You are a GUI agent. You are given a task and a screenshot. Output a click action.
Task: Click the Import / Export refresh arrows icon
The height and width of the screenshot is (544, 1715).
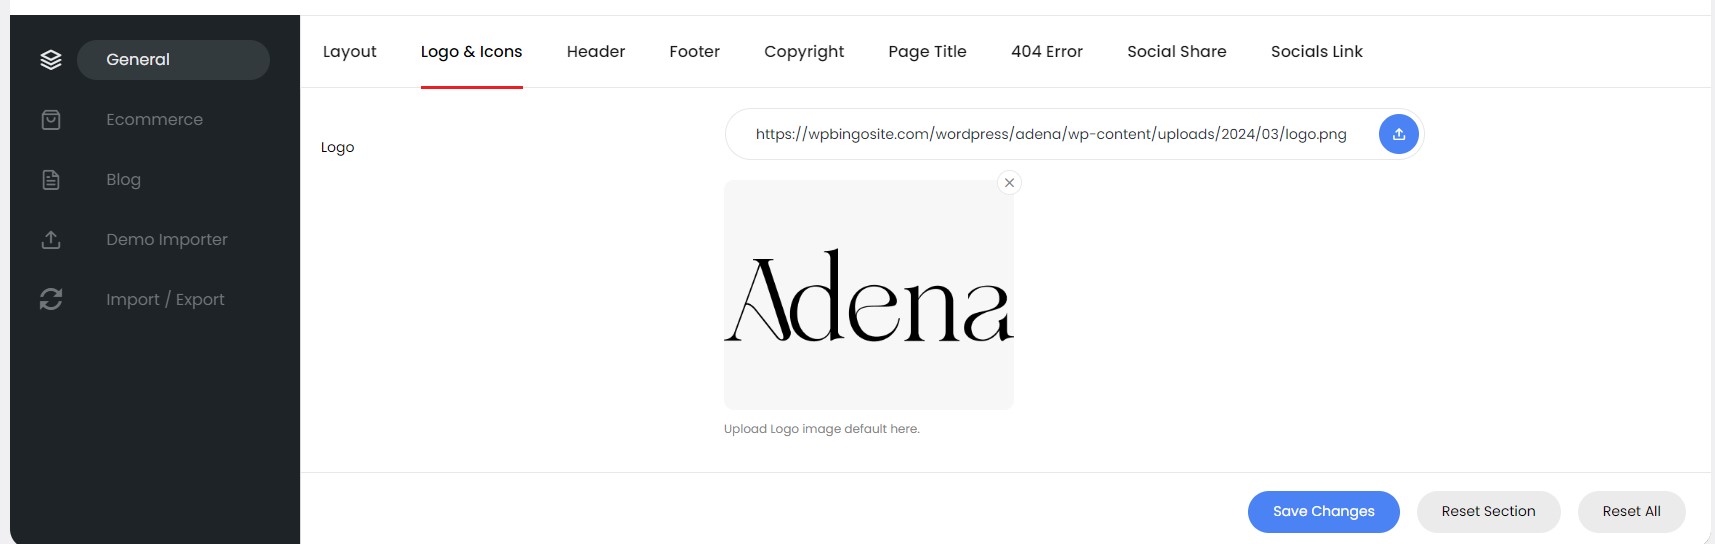click(51, 299)
